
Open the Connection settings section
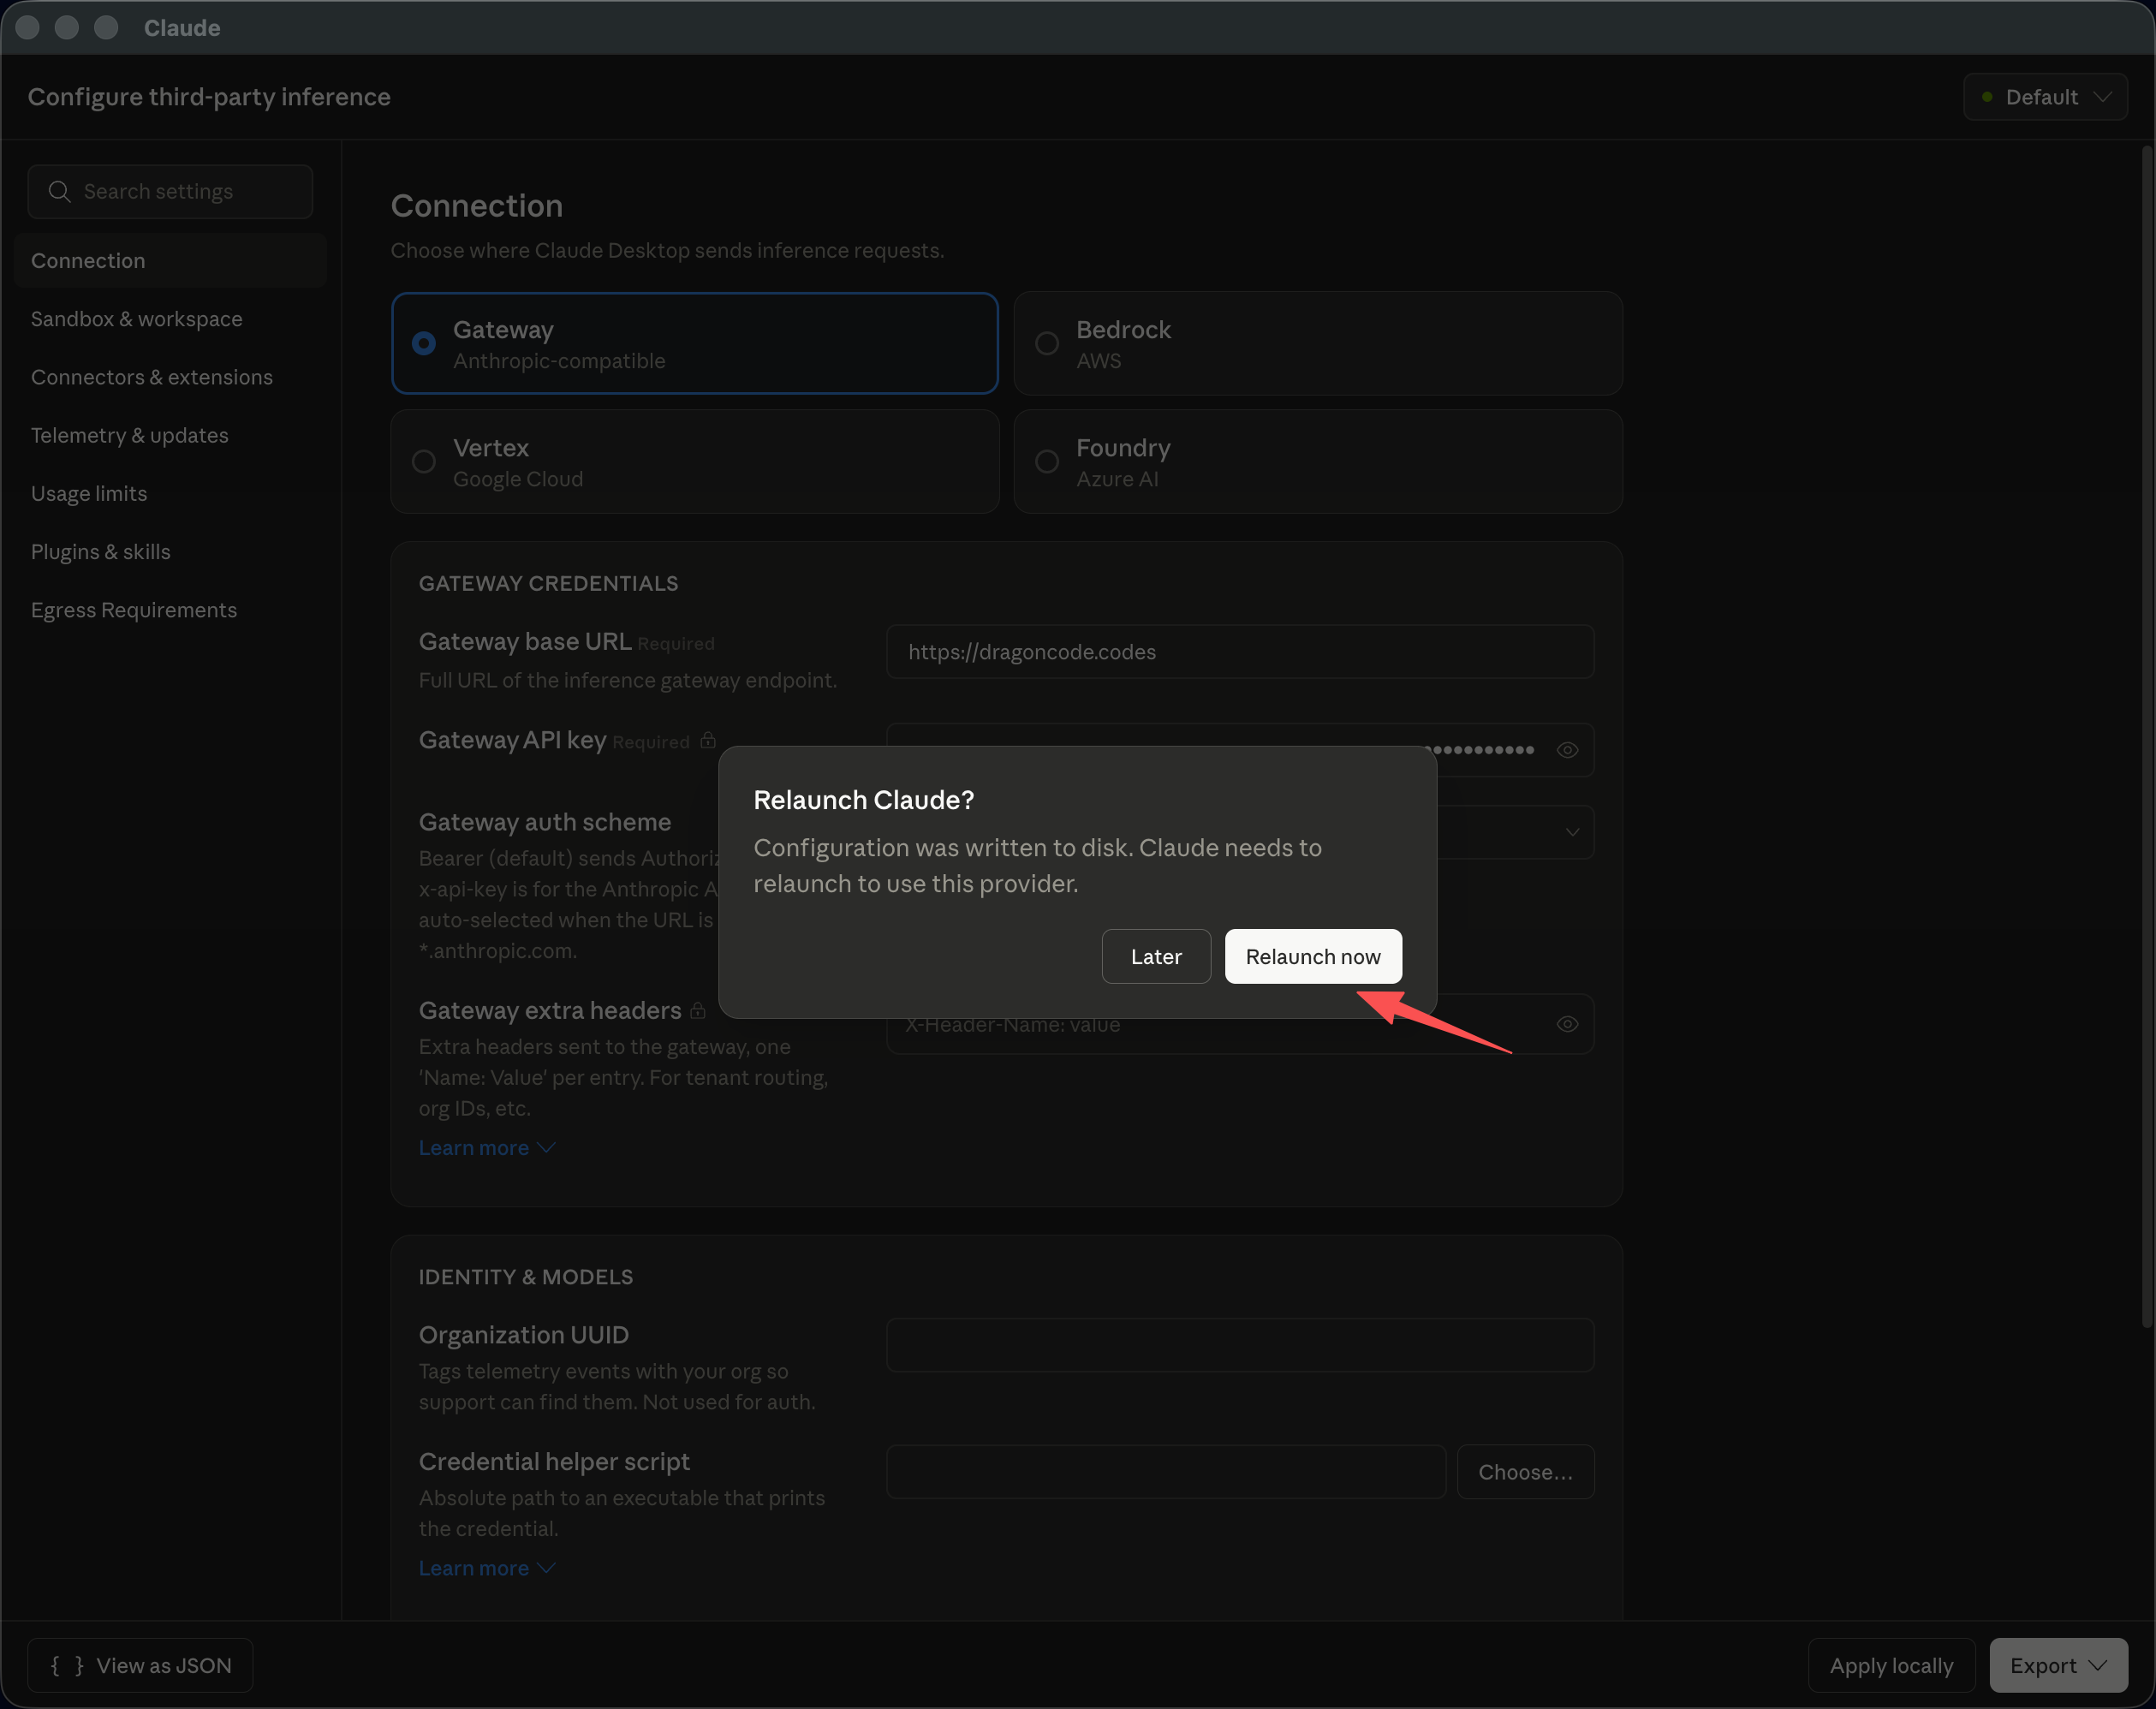[x=170, y=260]
